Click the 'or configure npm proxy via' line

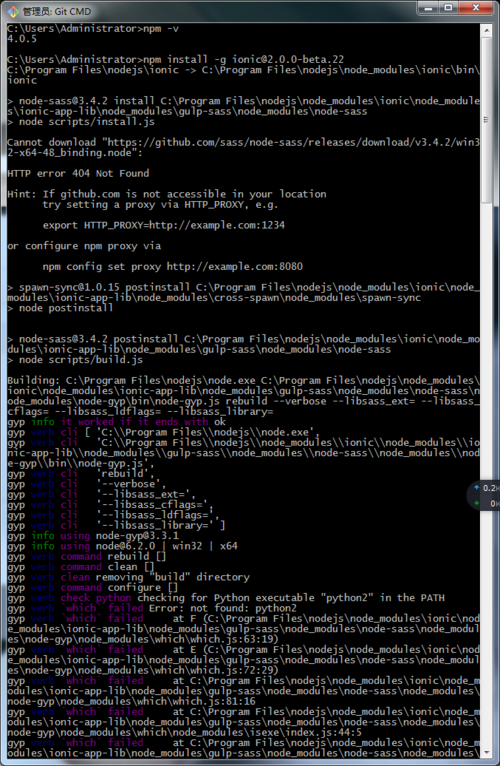84,246
